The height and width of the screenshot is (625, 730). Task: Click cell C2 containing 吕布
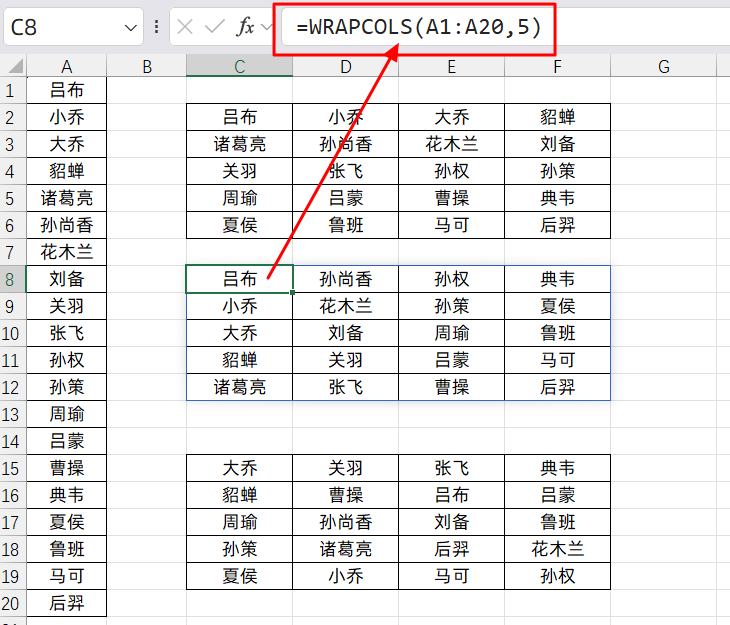[239, 117]
